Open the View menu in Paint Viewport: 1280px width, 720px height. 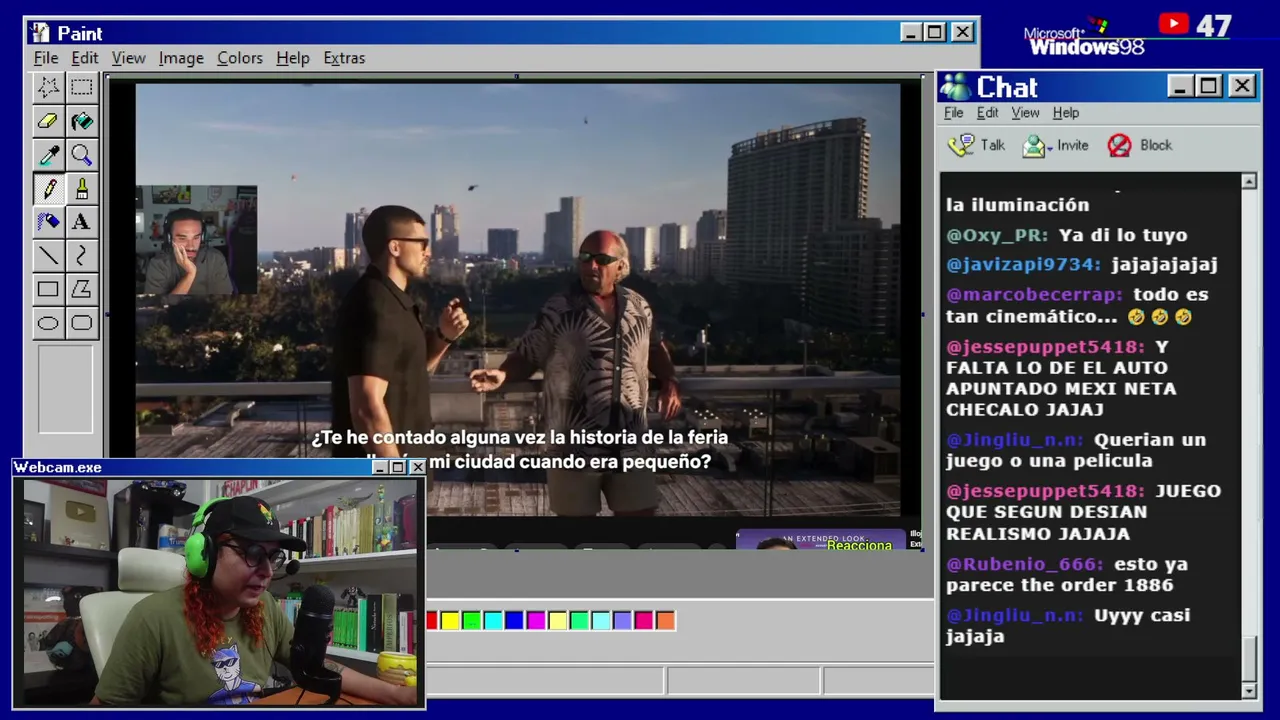128,58
